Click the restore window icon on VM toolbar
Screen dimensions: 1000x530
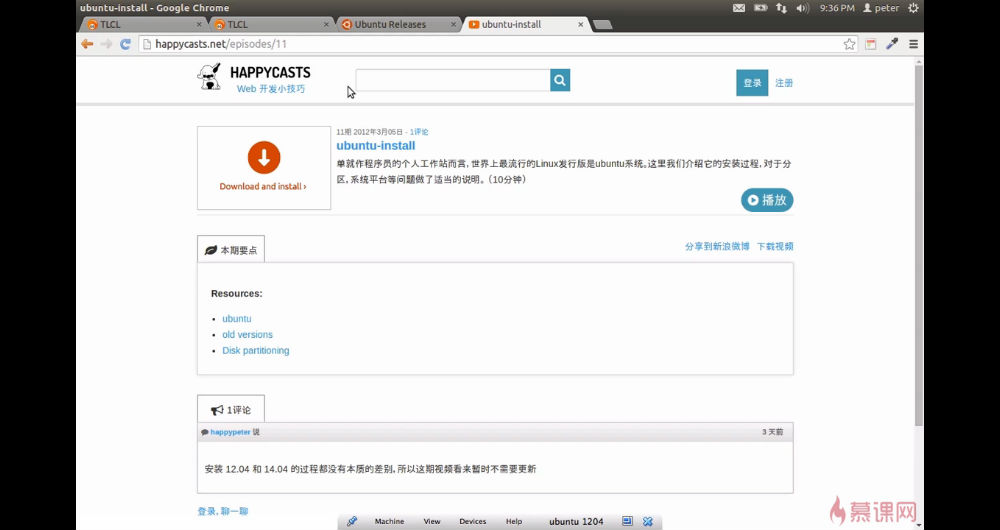coord(627,521)
